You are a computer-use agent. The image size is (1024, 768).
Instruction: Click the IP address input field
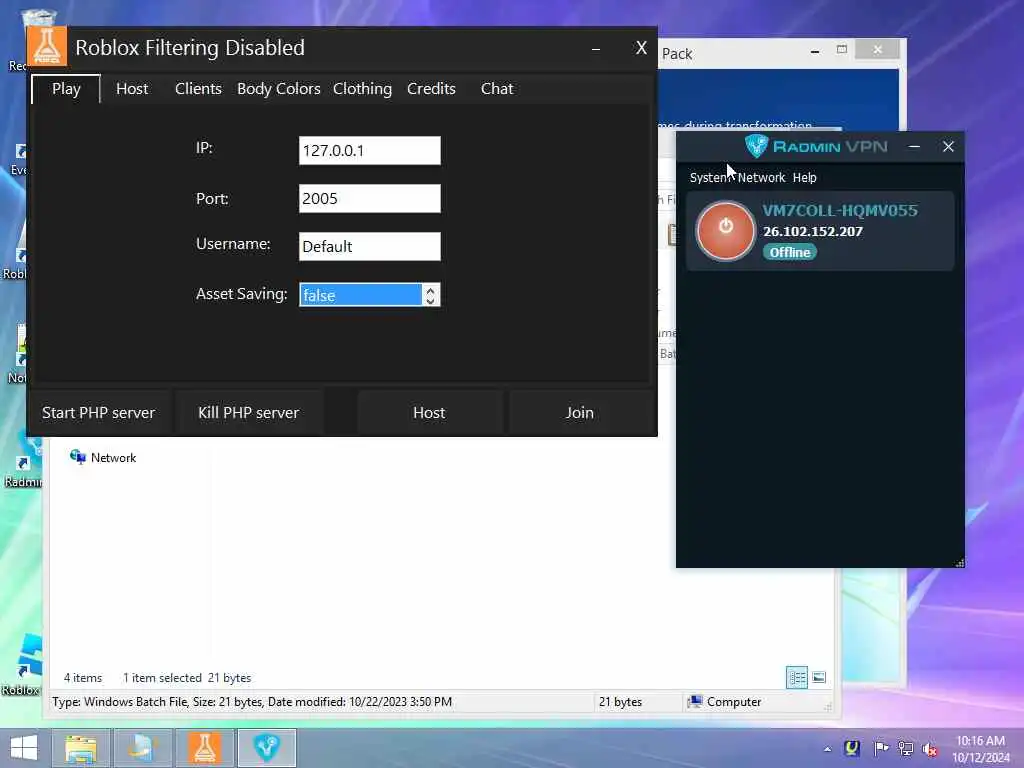pyautogui.click(x=370, y=150)
